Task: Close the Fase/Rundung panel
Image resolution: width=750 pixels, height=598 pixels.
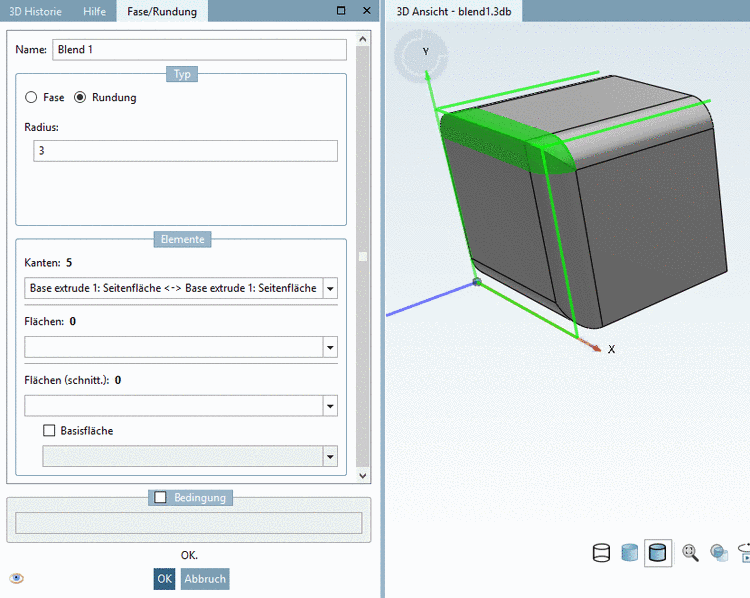Action: (367, 11)
